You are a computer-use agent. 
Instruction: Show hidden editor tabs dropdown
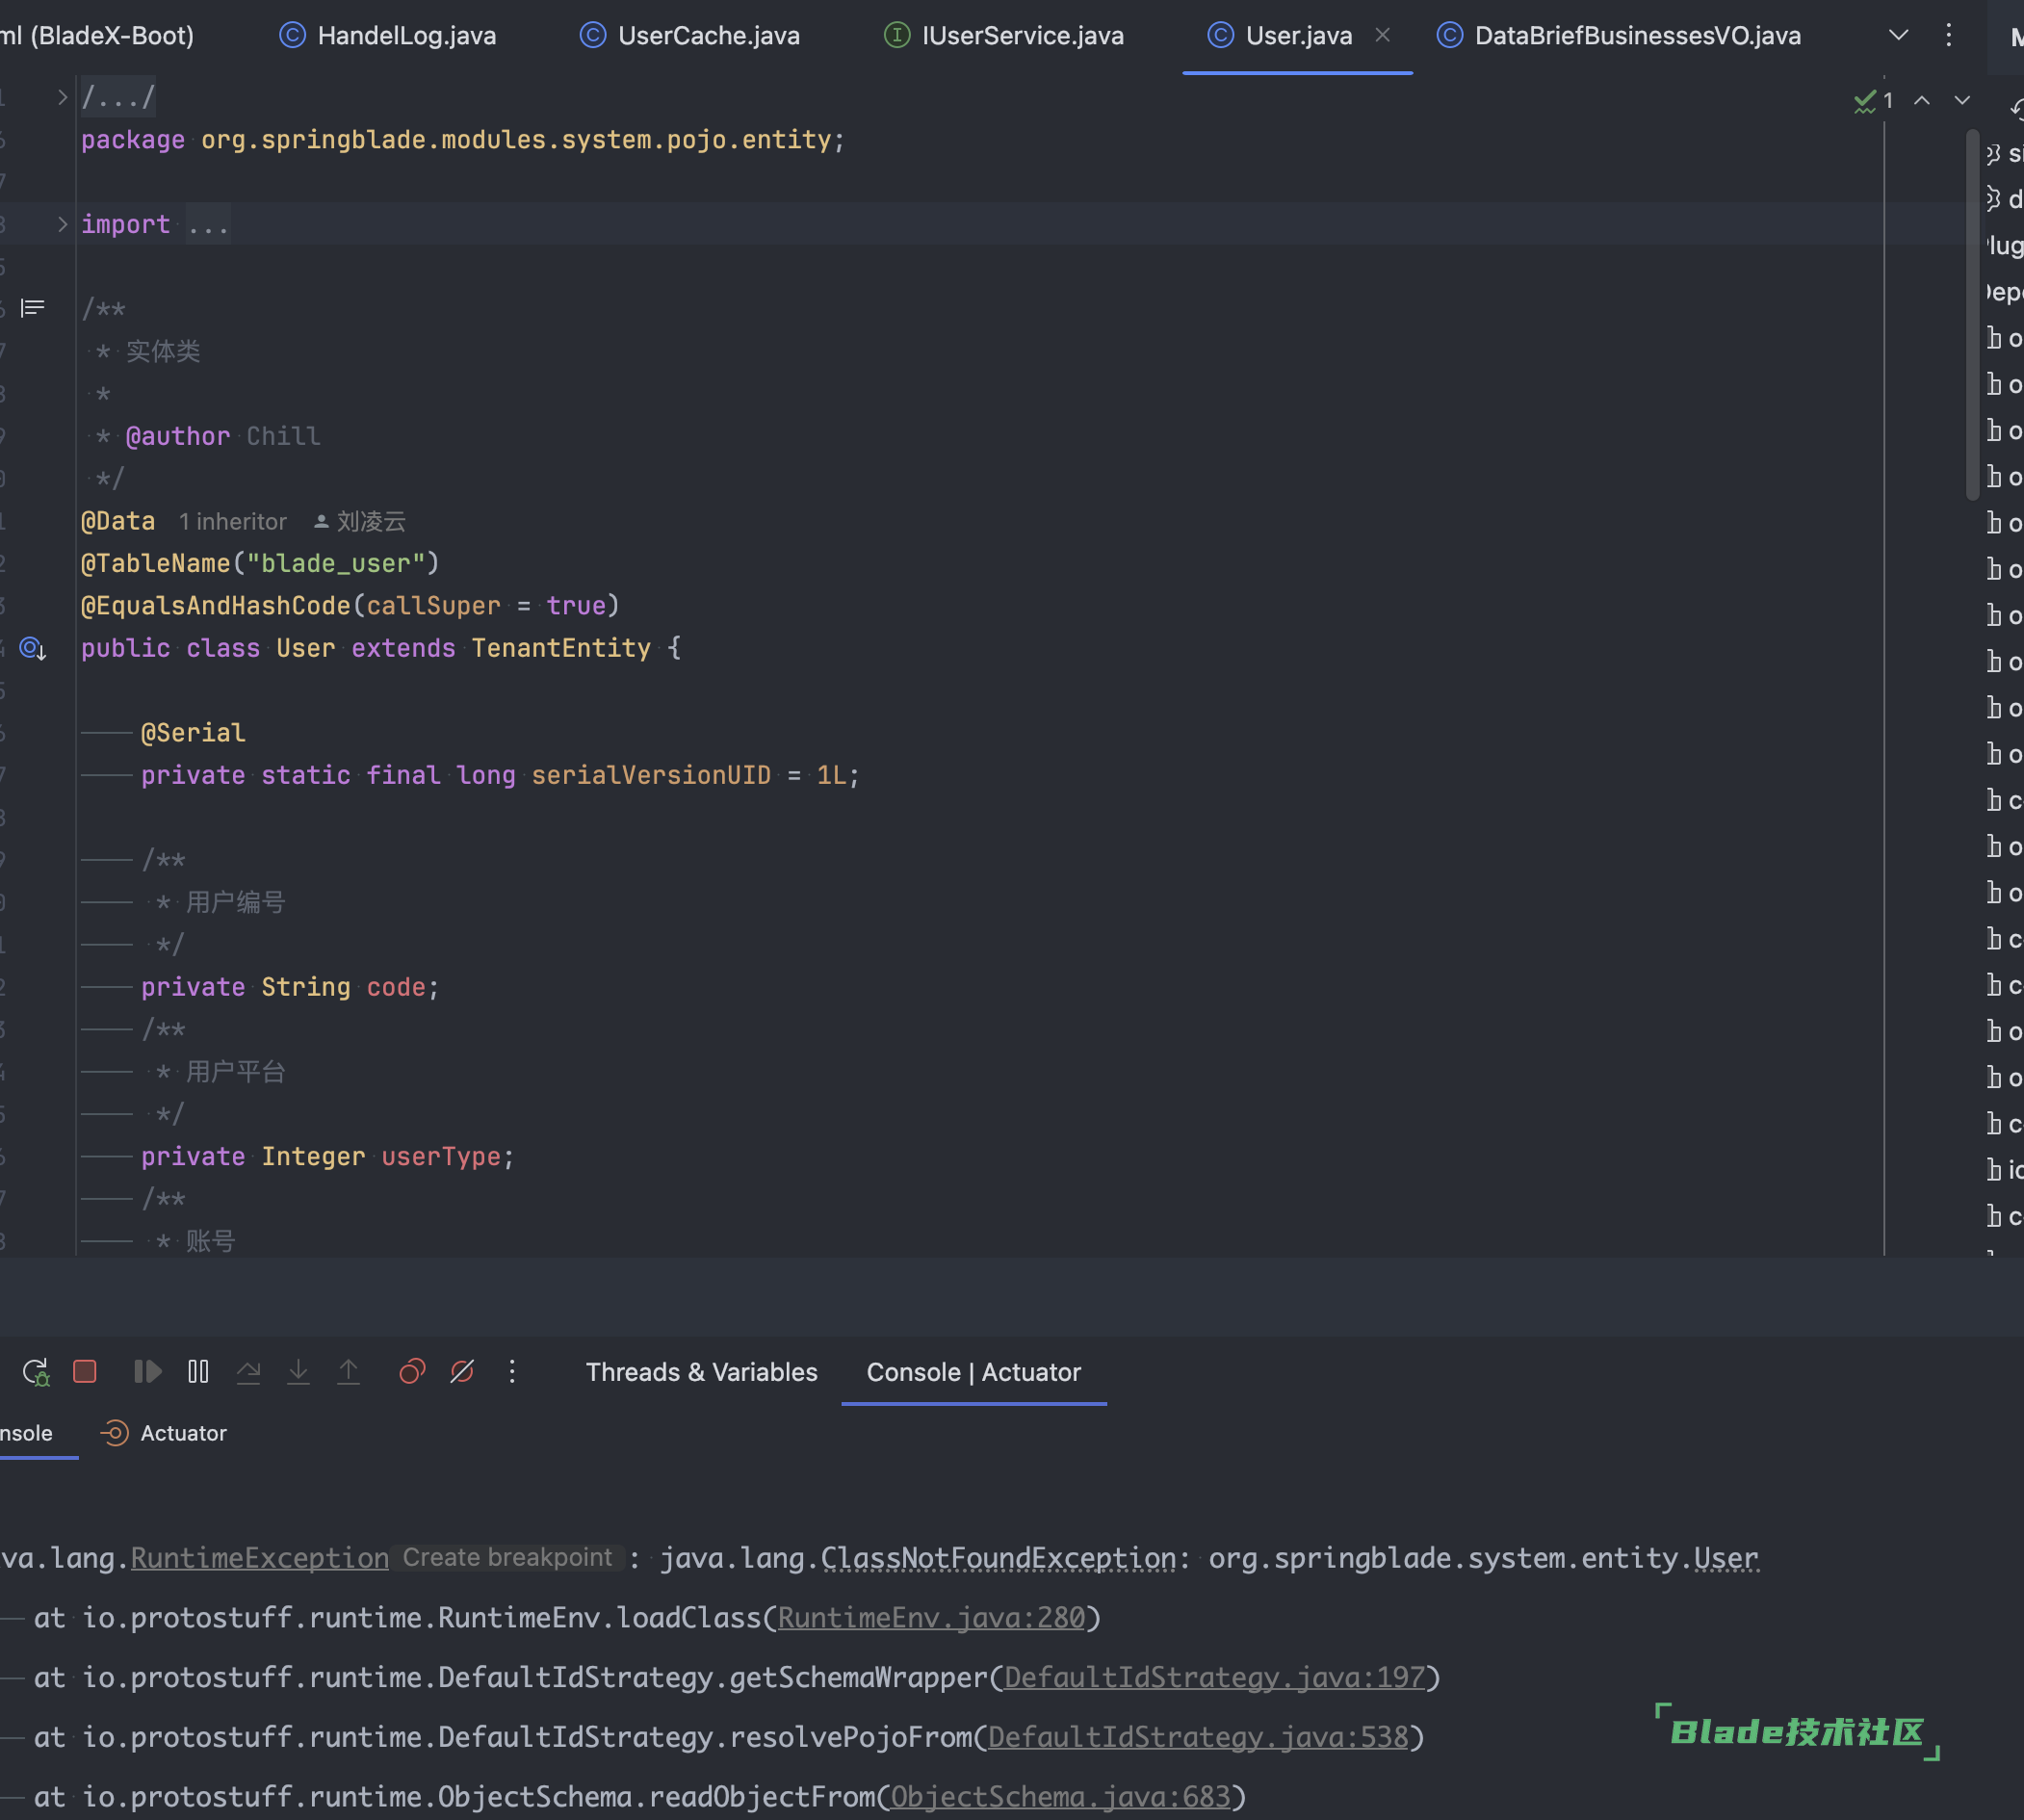(1898, 35)
